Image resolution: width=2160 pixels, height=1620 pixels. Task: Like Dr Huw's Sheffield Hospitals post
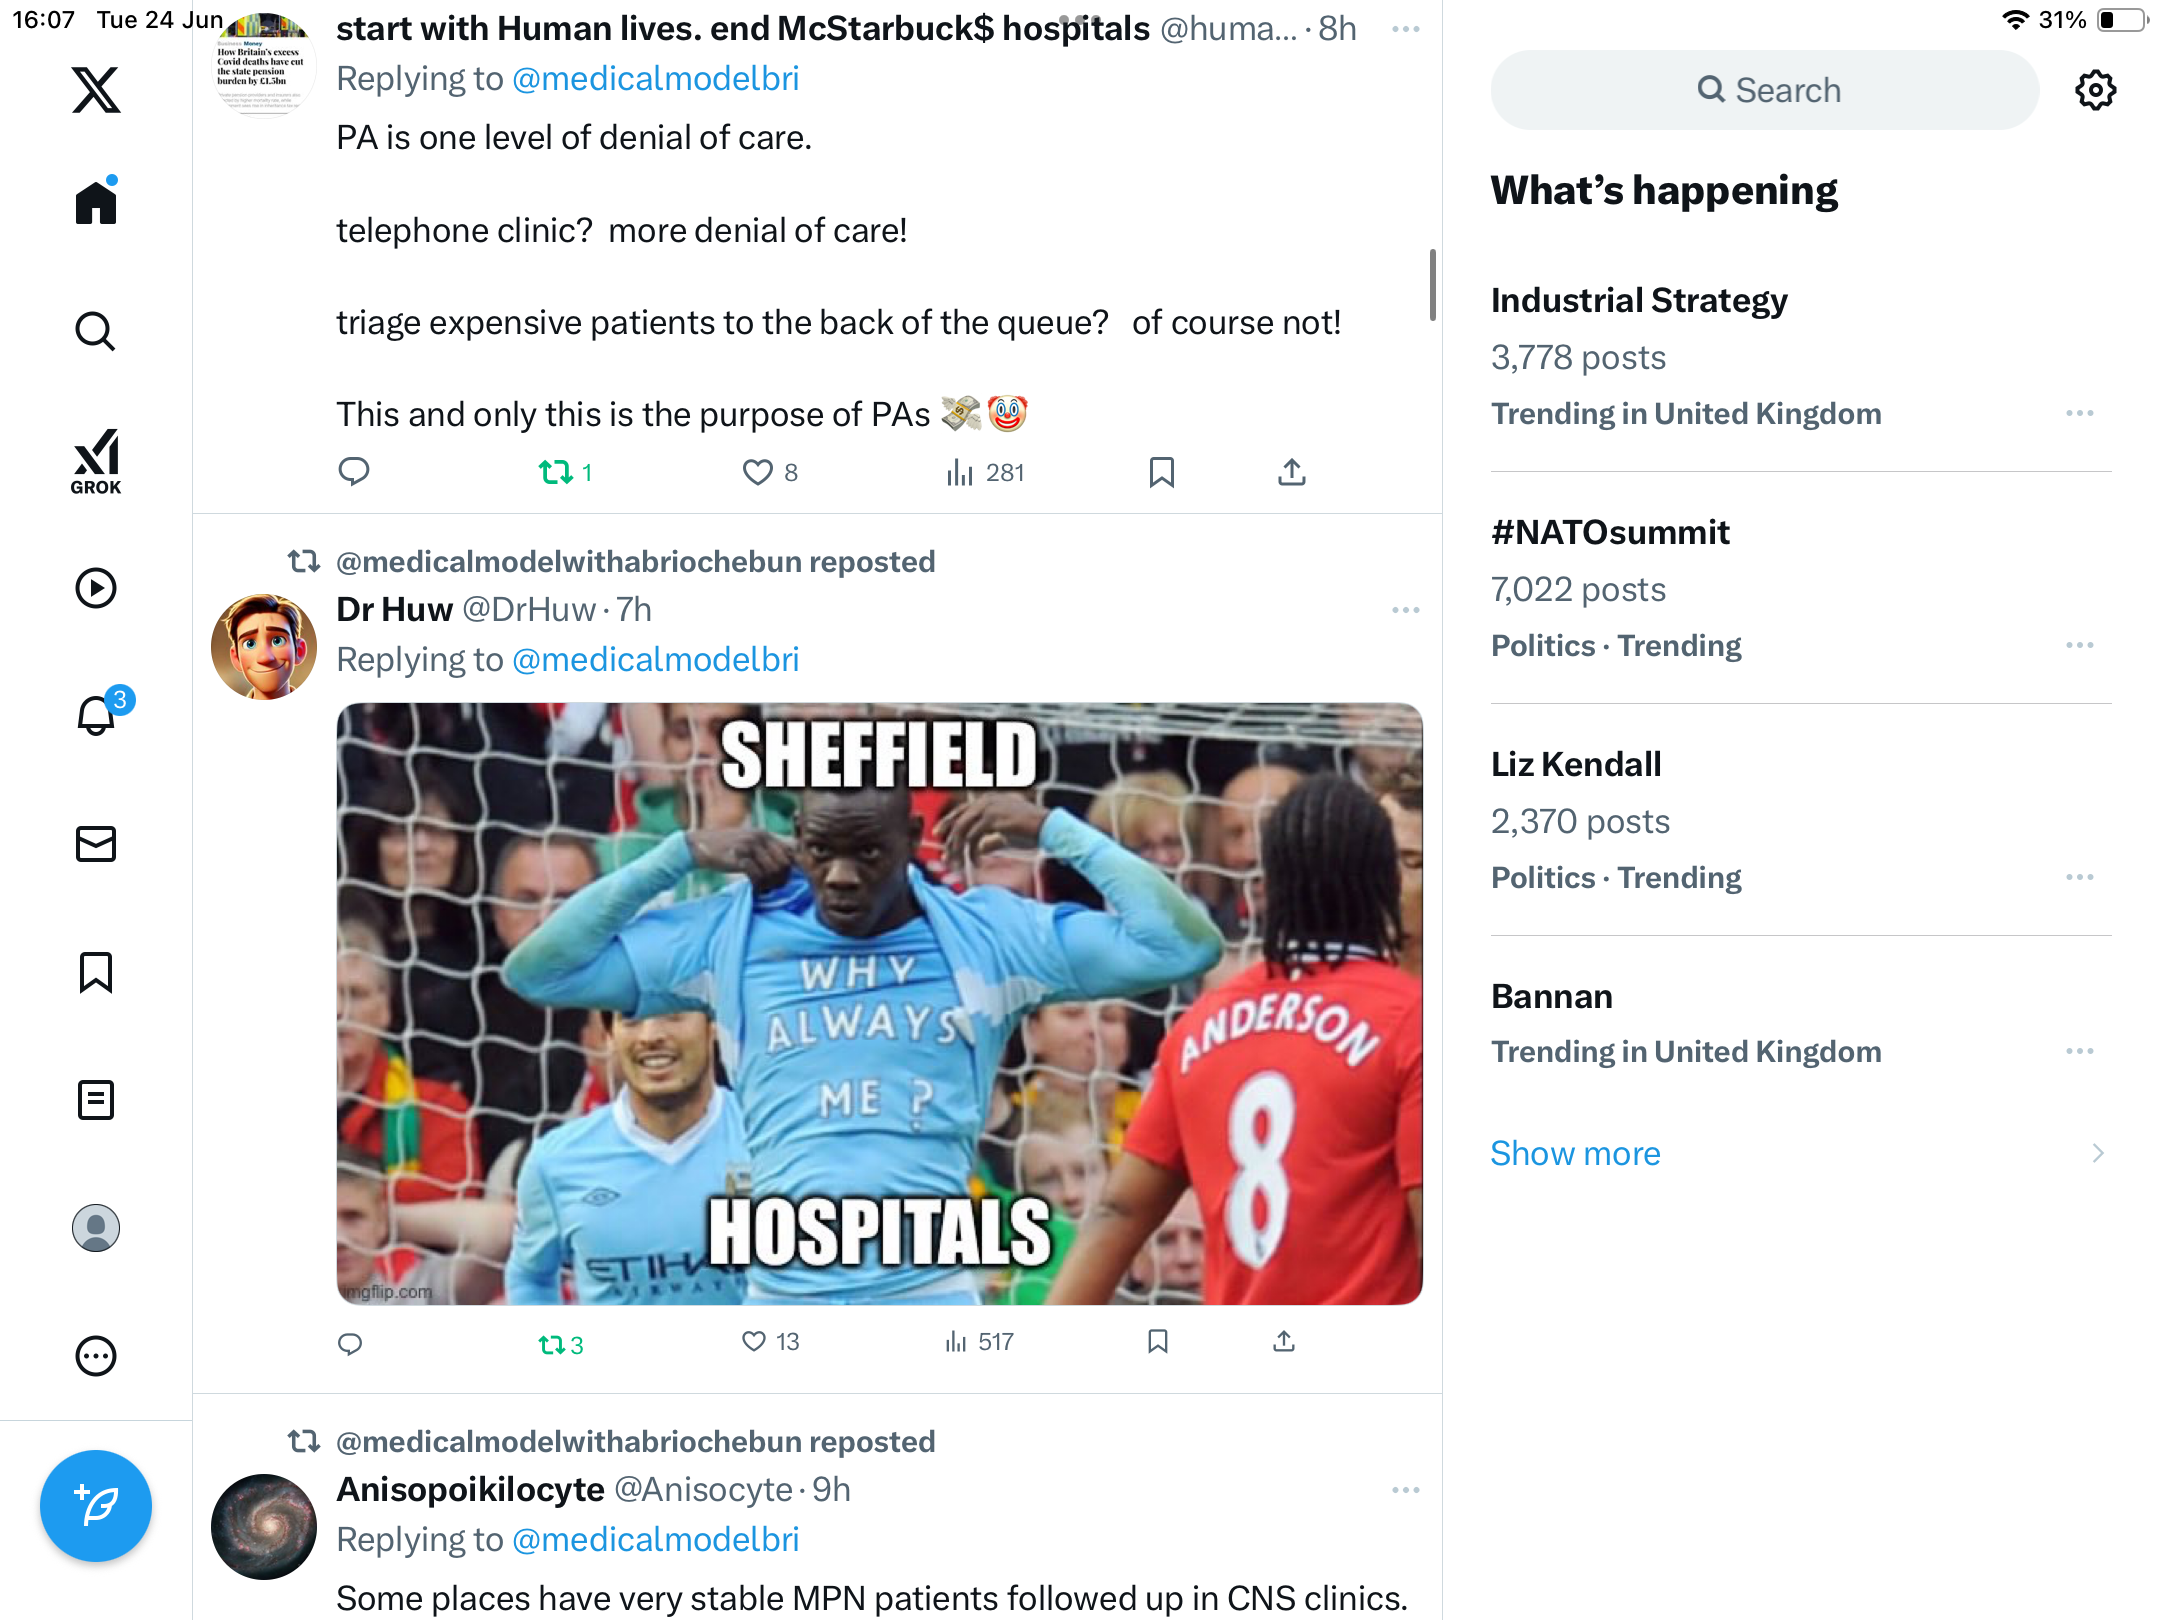(x=770, y=1342)
